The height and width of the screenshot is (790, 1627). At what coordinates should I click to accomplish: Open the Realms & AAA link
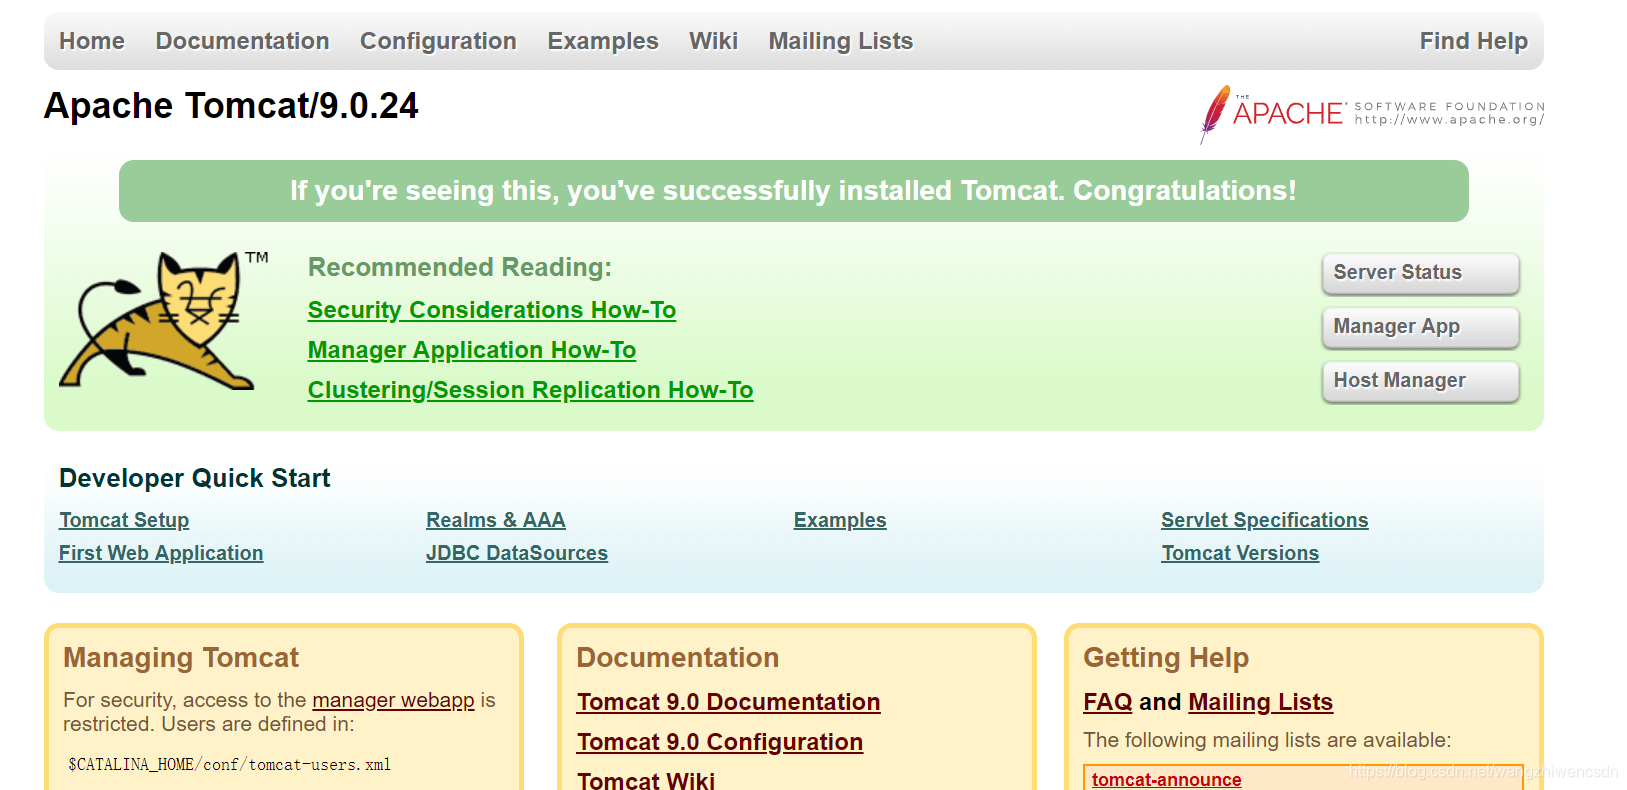496,520
